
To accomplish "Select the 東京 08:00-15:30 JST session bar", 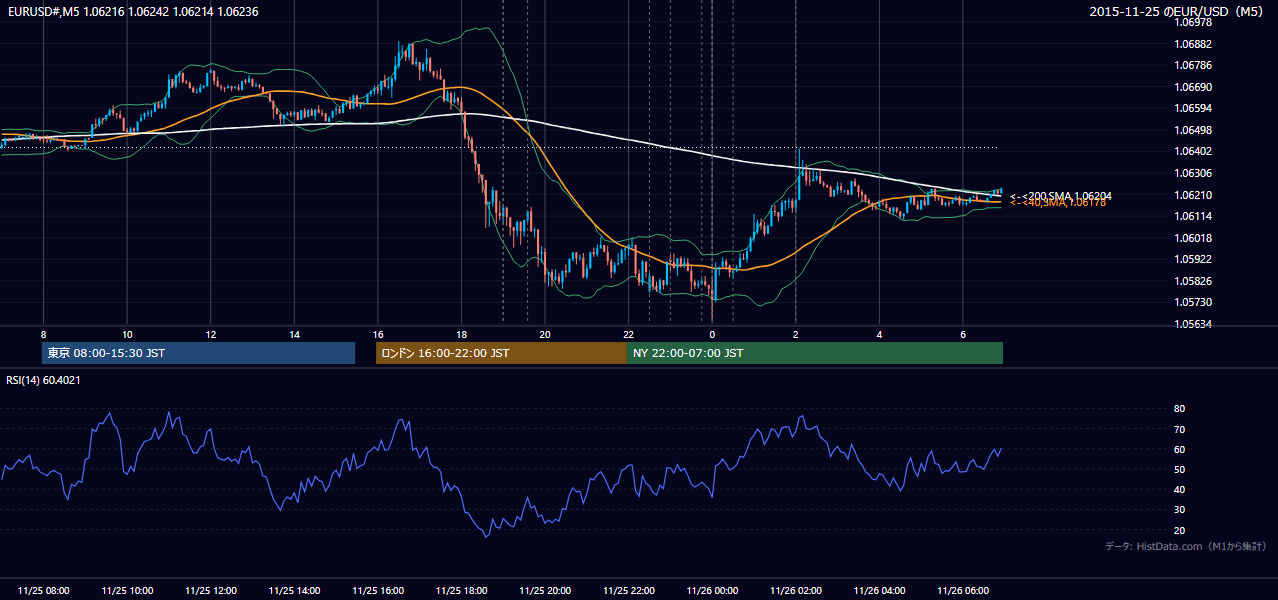I will coord(199,353).
